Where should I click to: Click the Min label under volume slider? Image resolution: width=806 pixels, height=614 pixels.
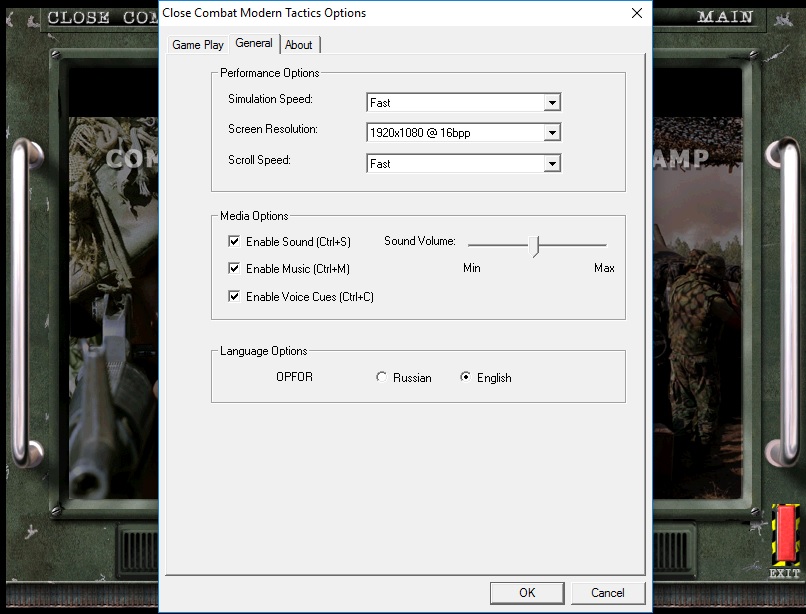click(x=471, y=268)
